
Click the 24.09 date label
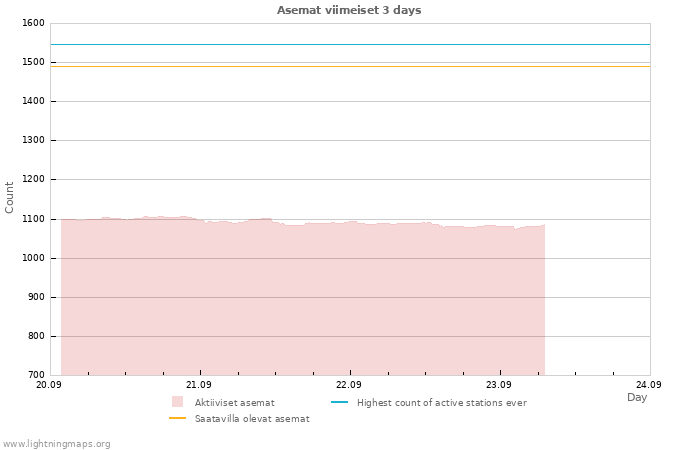click(649, 385)
